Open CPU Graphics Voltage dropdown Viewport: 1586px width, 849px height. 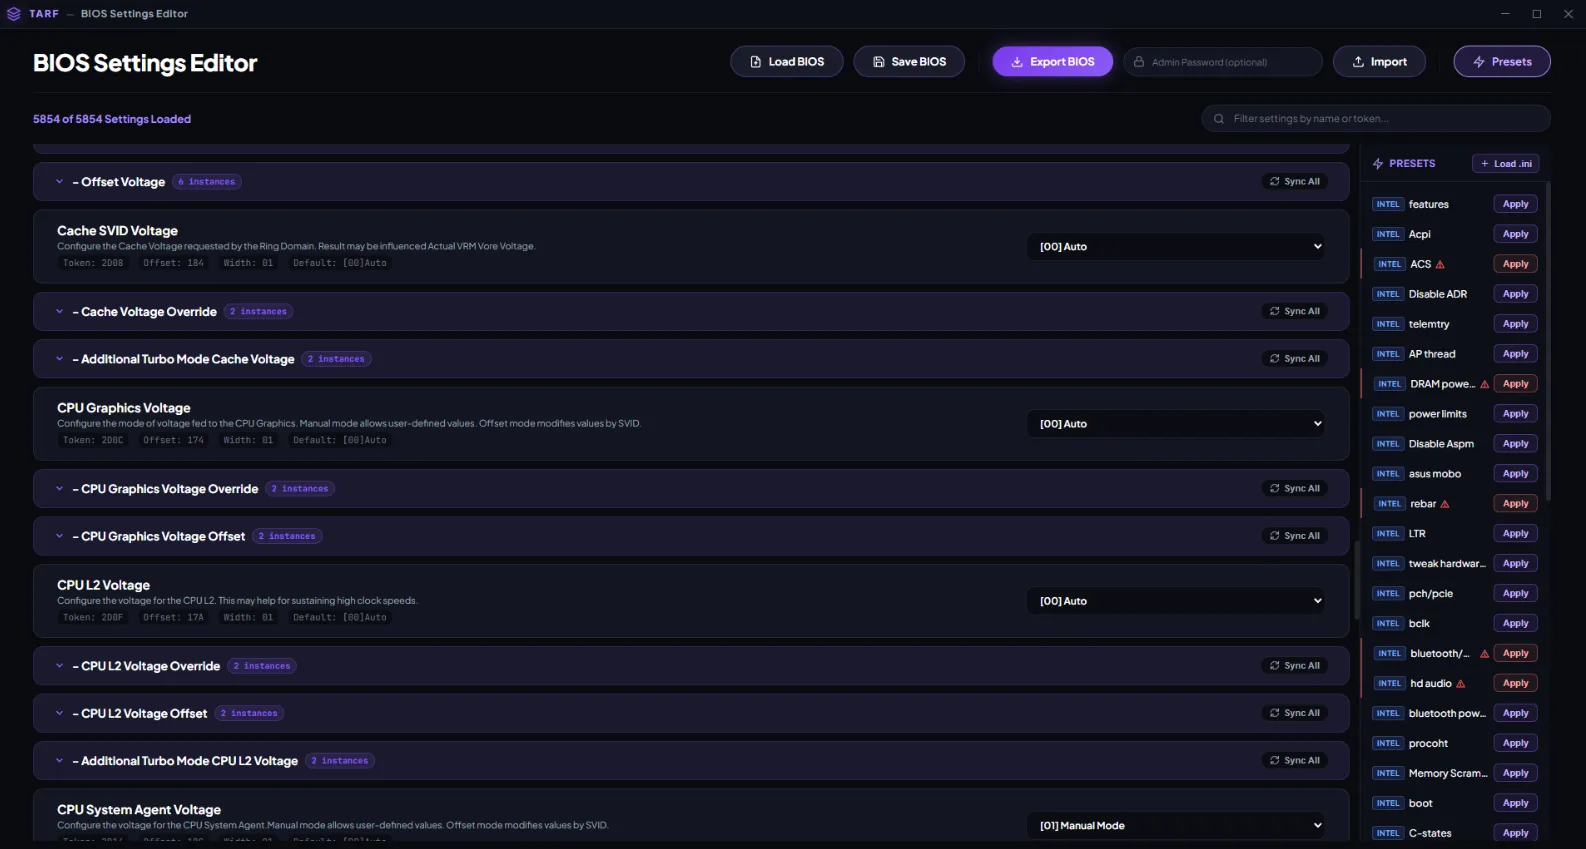(x=1176, y=424)
